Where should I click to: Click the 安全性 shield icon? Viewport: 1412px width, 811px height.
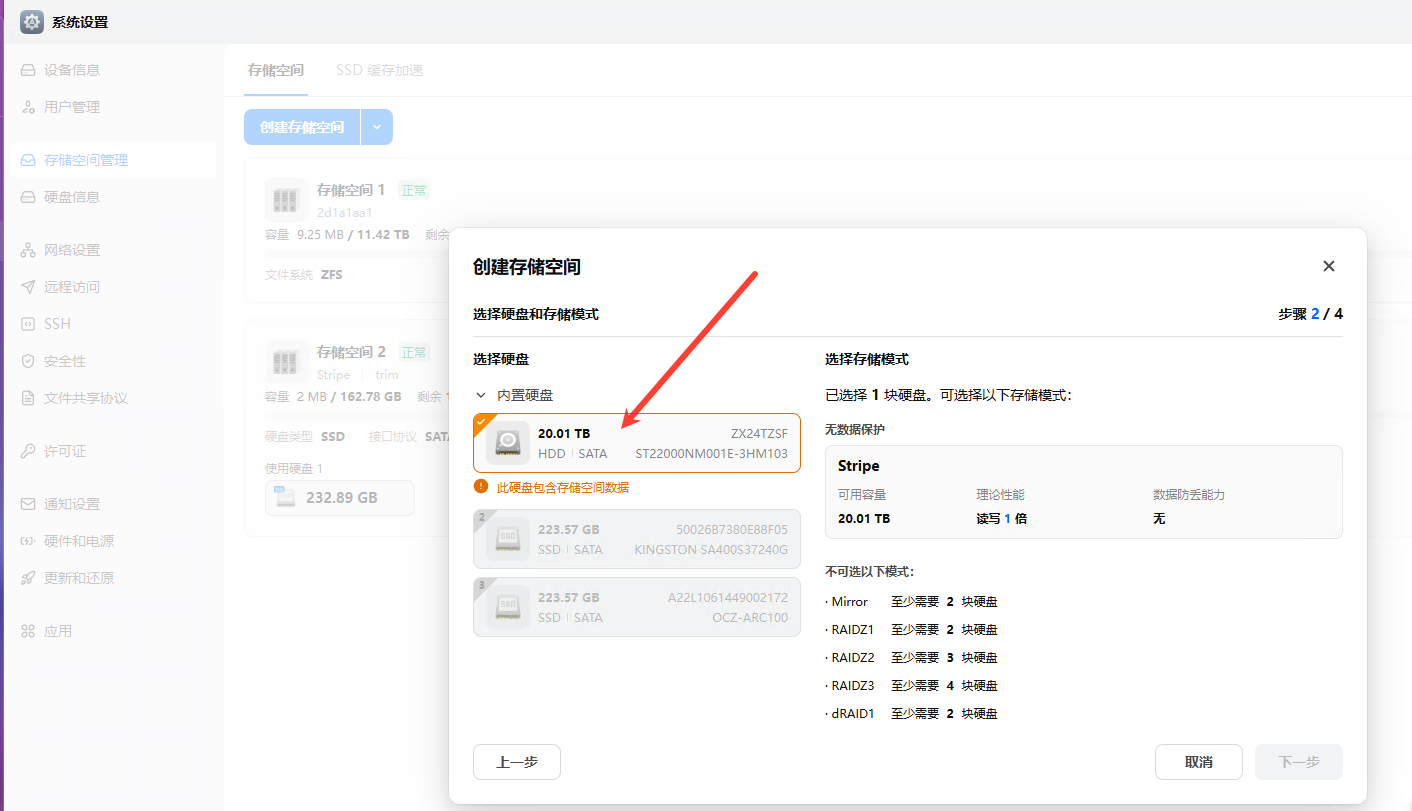click(x=28, y=361)
